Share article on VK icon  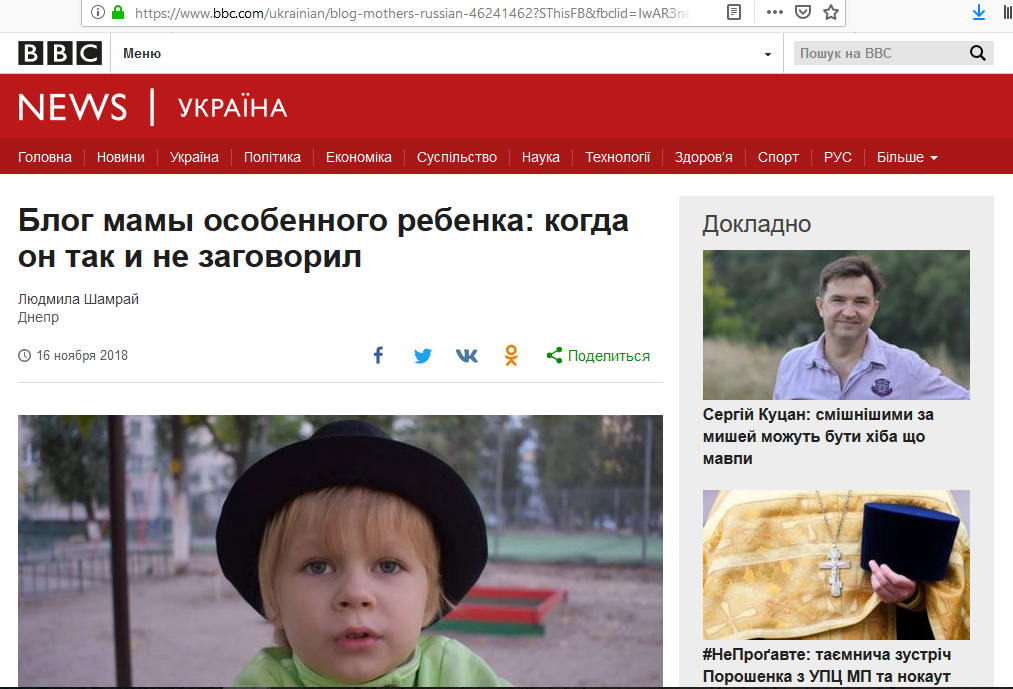coord(466,355)
